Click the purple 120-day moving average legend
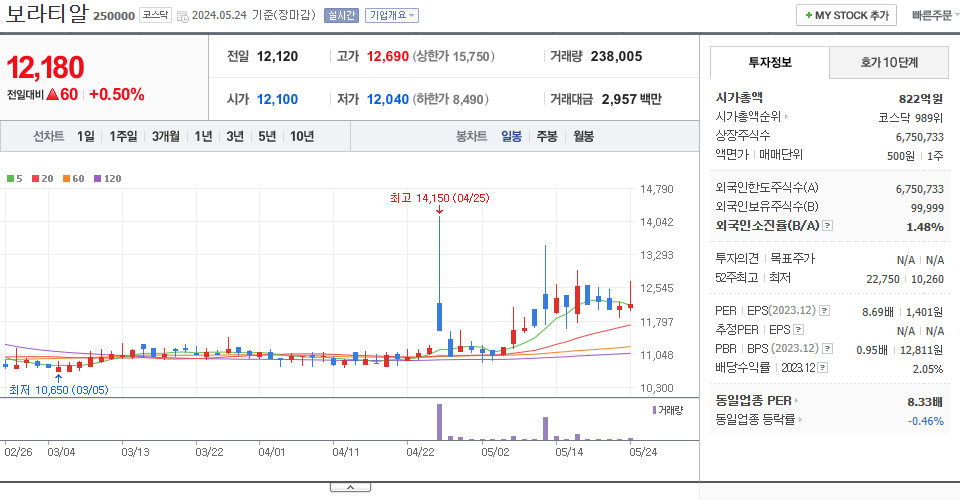 108,179
